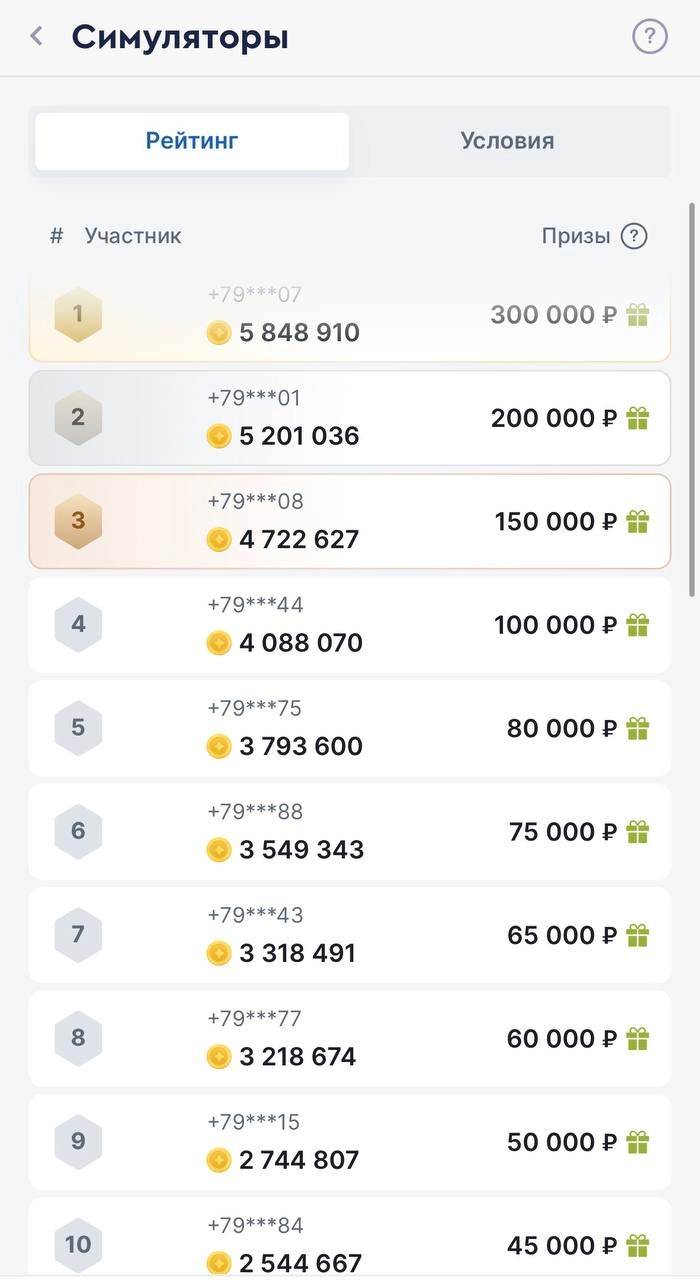Open participant +79***77 entry
This screenshot has width=700, height=1280.
[350, 1038]
